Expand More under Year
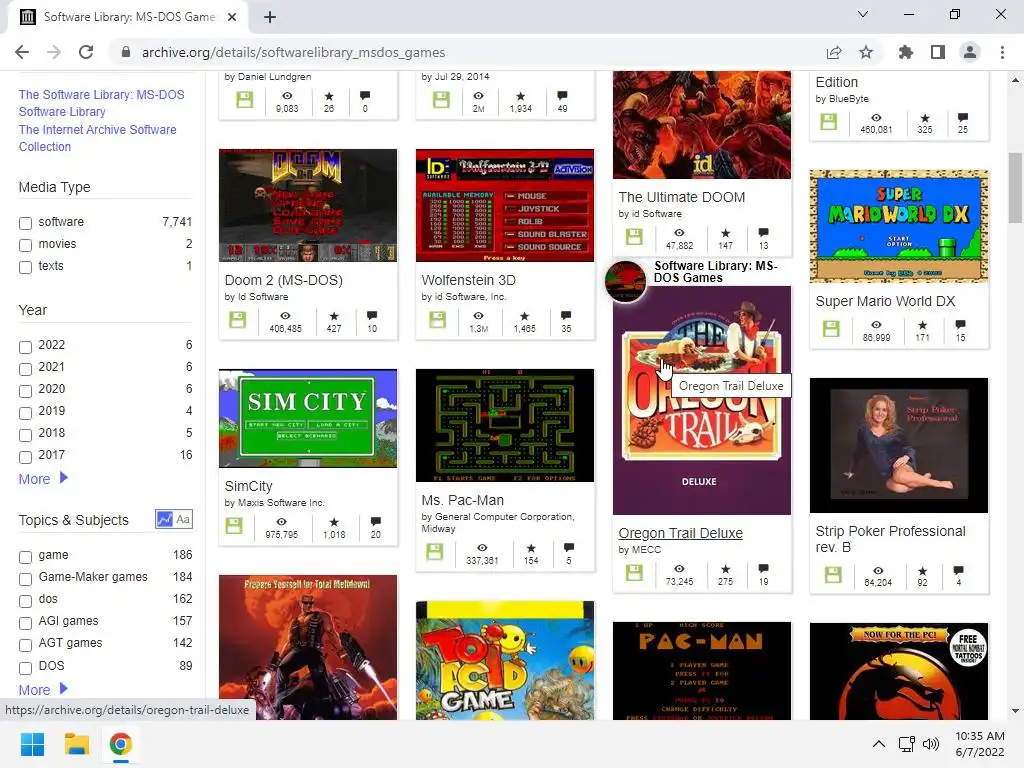Screen dimensions: 1024x768 [43, 479]
